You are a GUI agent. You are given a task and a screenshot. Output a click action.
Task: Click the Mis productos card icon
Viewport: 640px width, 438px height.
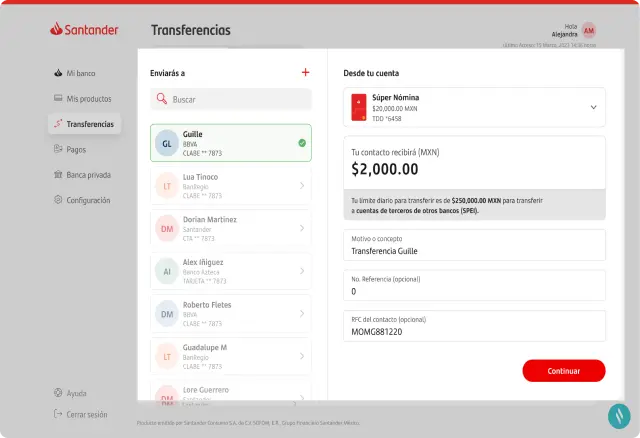pos(58,98)
